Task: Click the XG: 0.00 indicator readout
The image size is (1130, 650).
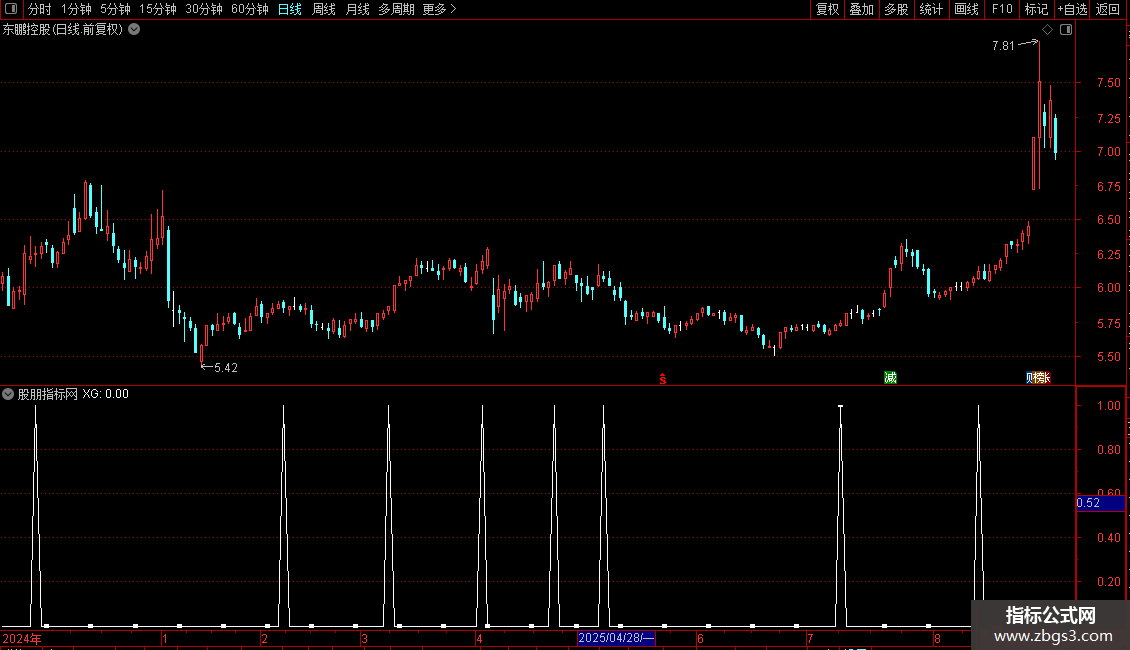Action: coord(105,394)
